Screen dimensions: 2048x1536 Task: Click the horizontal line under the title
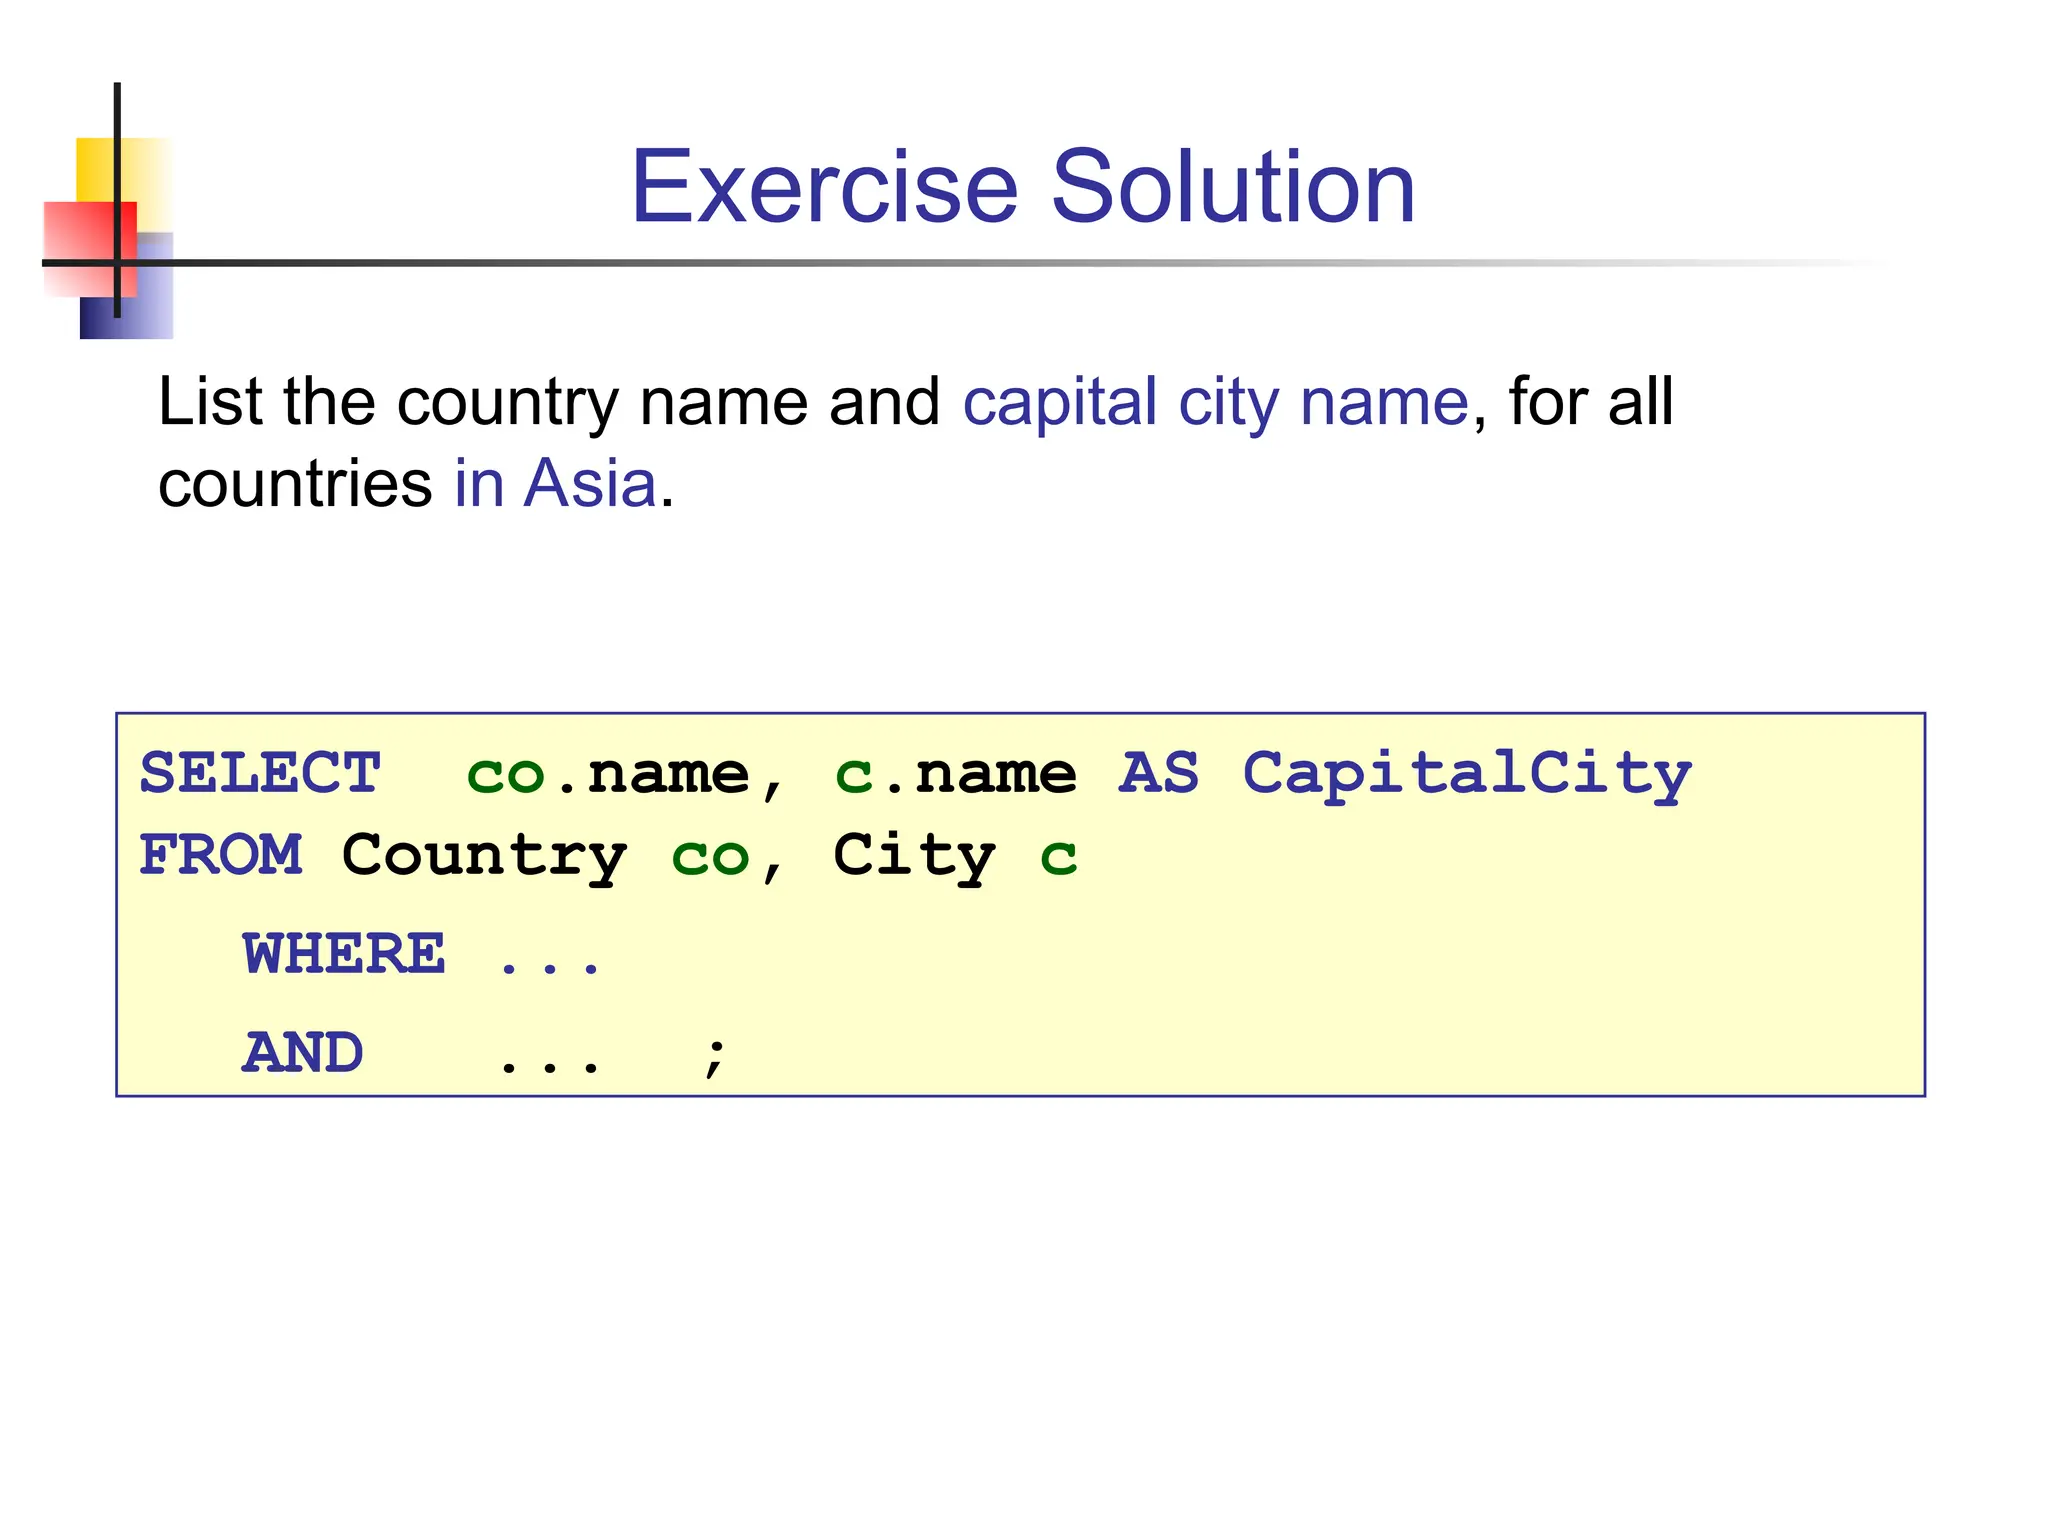(1000, 263)
